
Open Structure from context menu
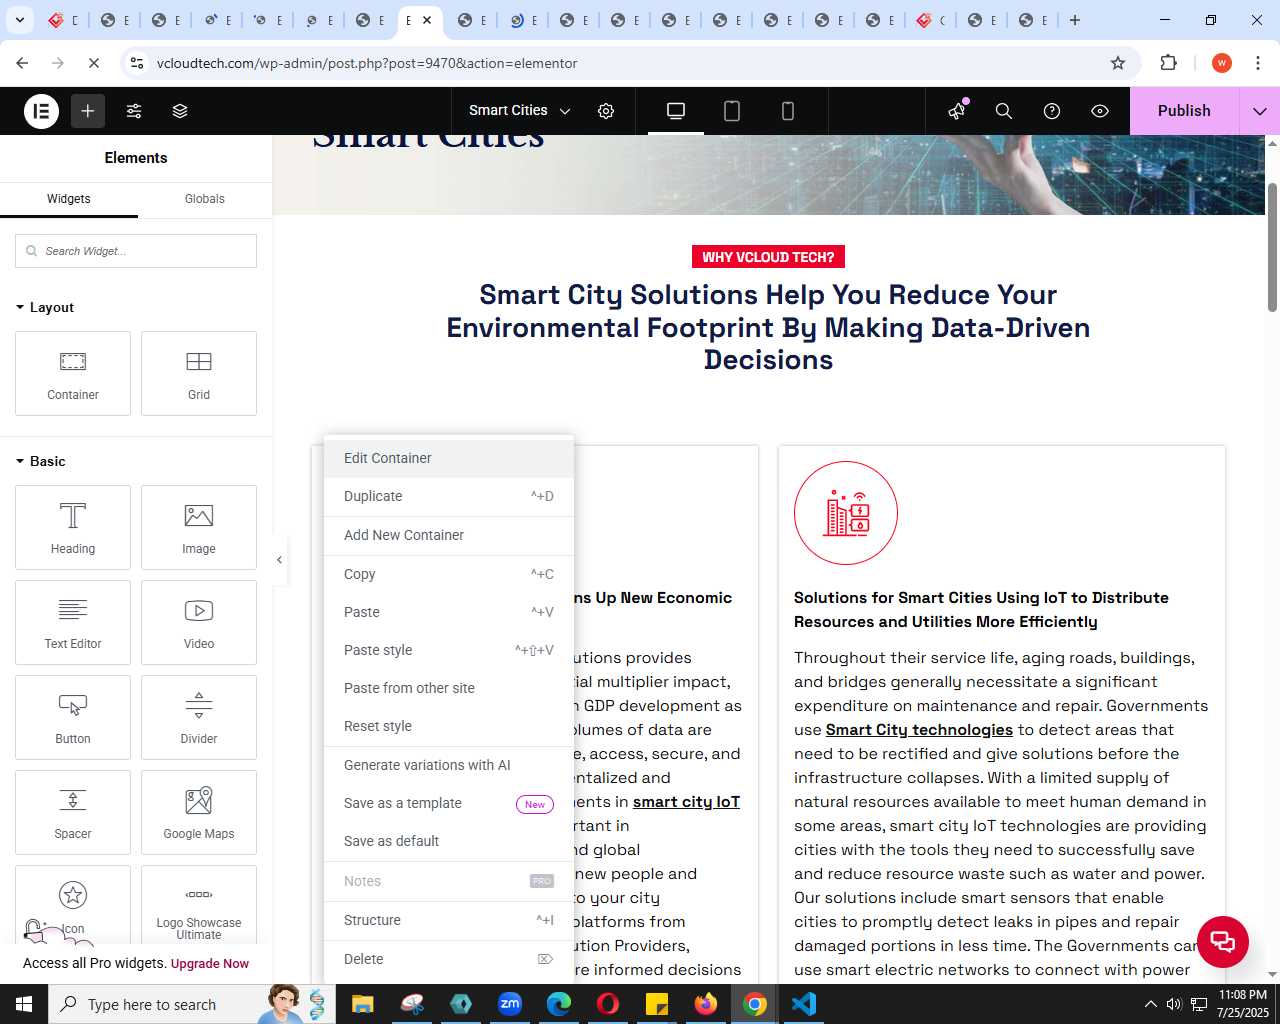[449, 920]
